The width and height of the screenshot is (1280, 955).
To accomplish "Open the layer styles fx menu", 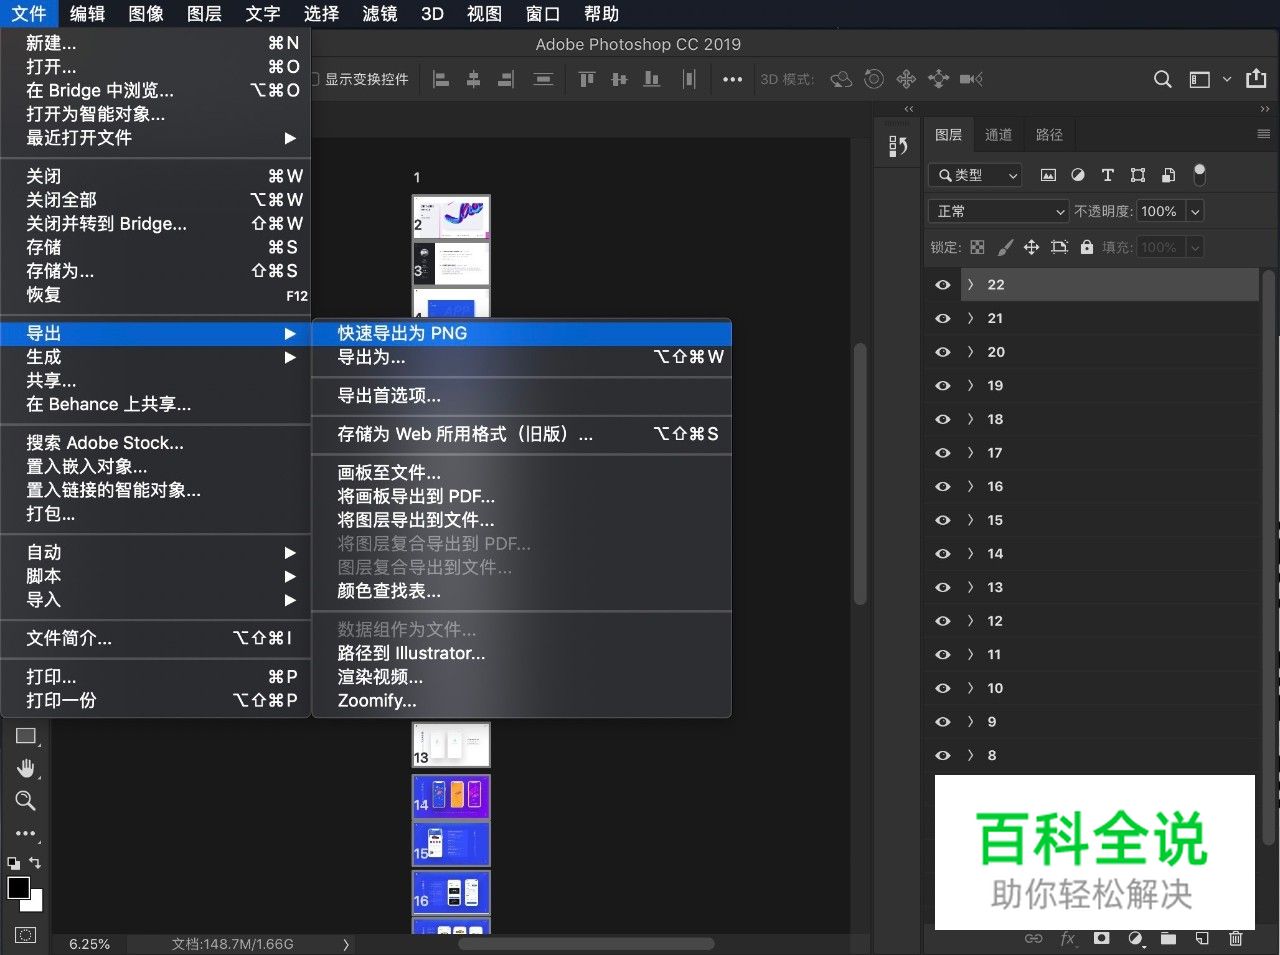I will point(1067,938).
